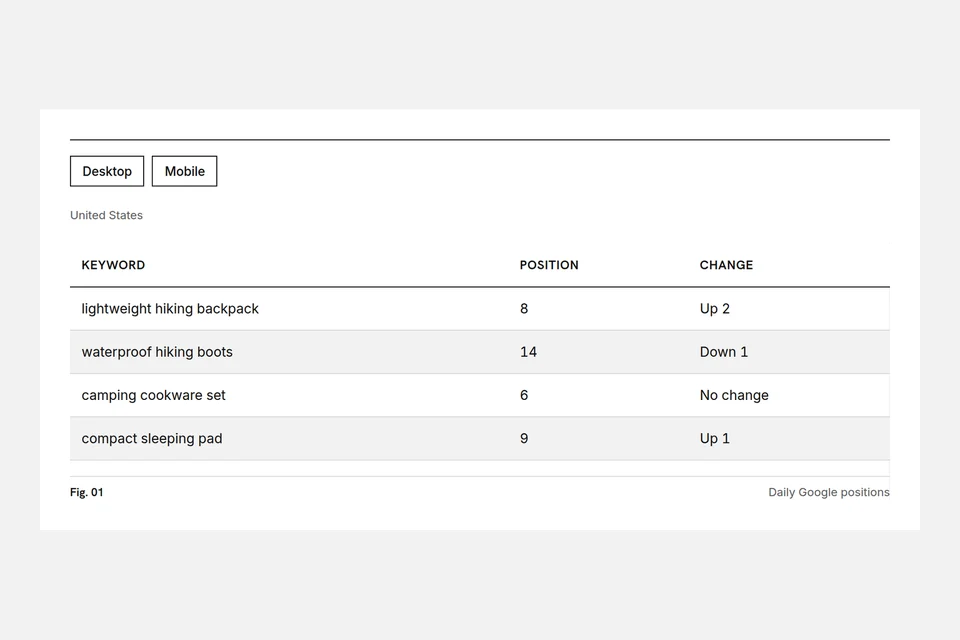Select keyword 'compact sleeping pad'
Image resolution: width=960 pixels, height=640 pixels.
(x=152, y=439)
